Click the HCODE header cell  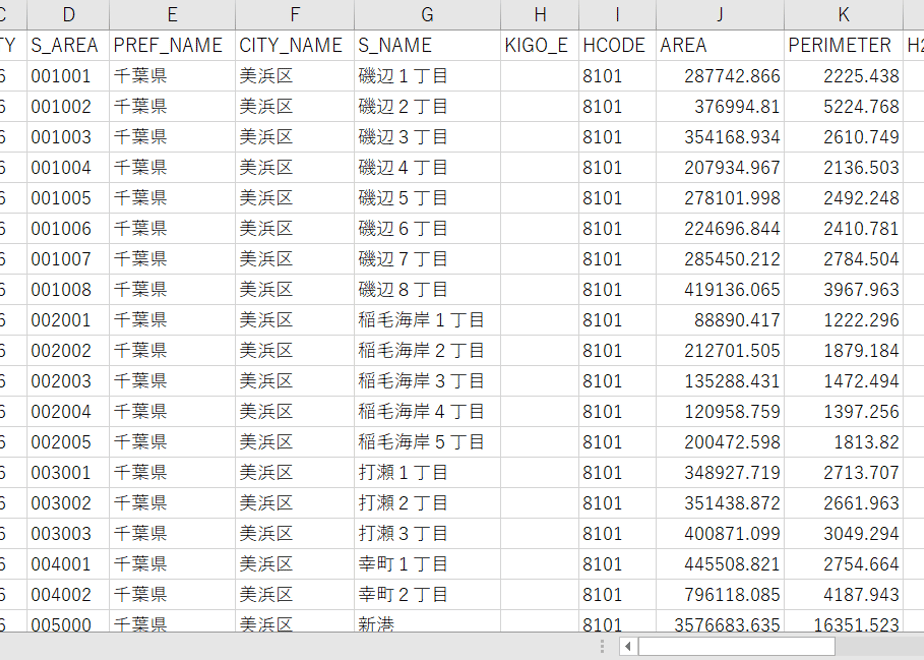click(x=618, y=45)
